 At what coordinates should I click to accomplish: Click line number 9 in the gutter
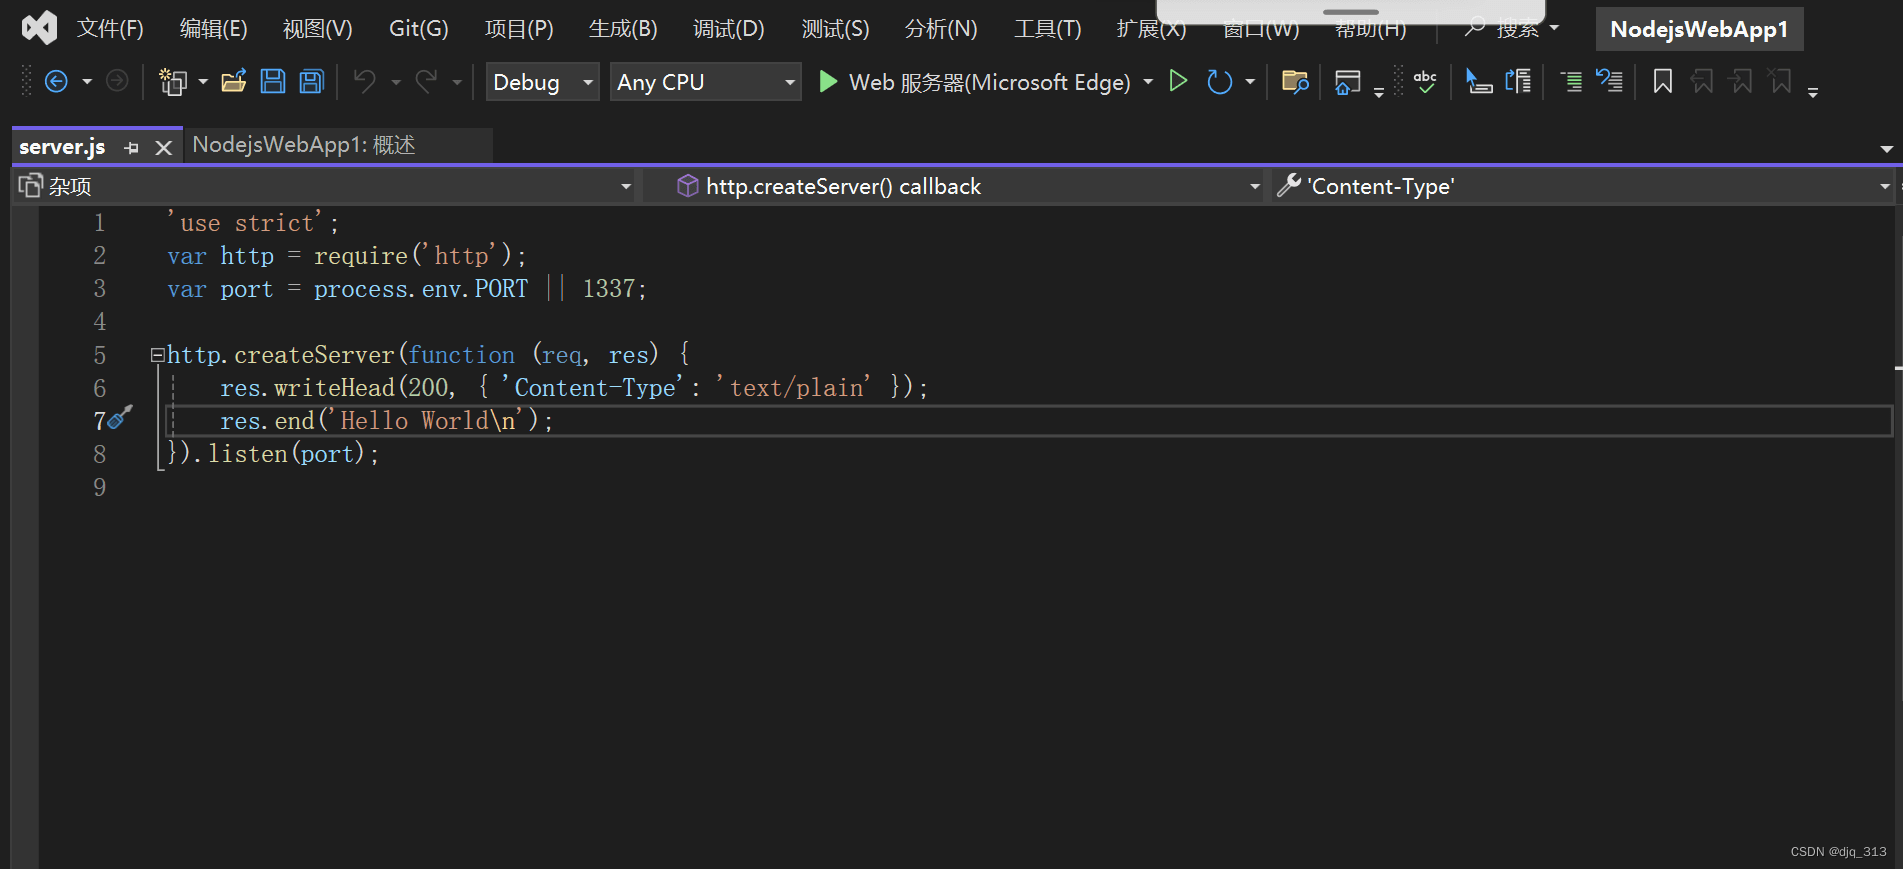click(x=99, y=487)
